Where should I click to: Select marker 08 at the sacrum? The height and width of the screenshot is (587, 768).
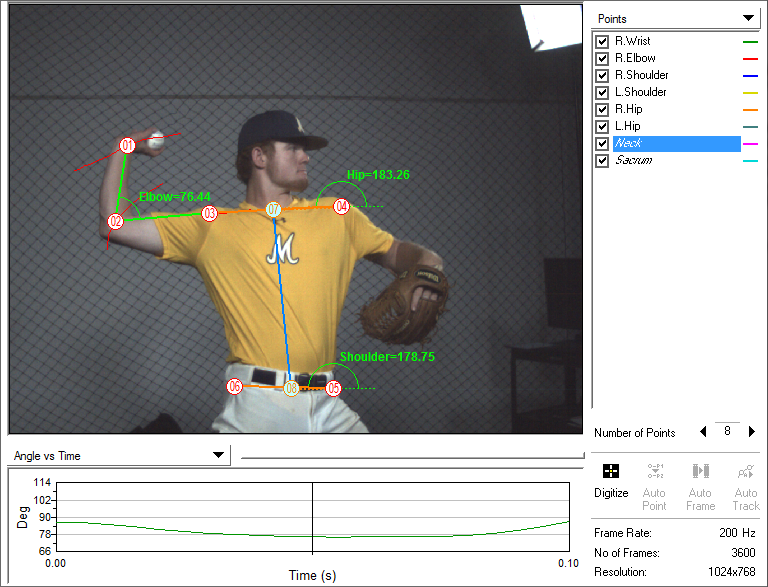[x=291, y=388]
